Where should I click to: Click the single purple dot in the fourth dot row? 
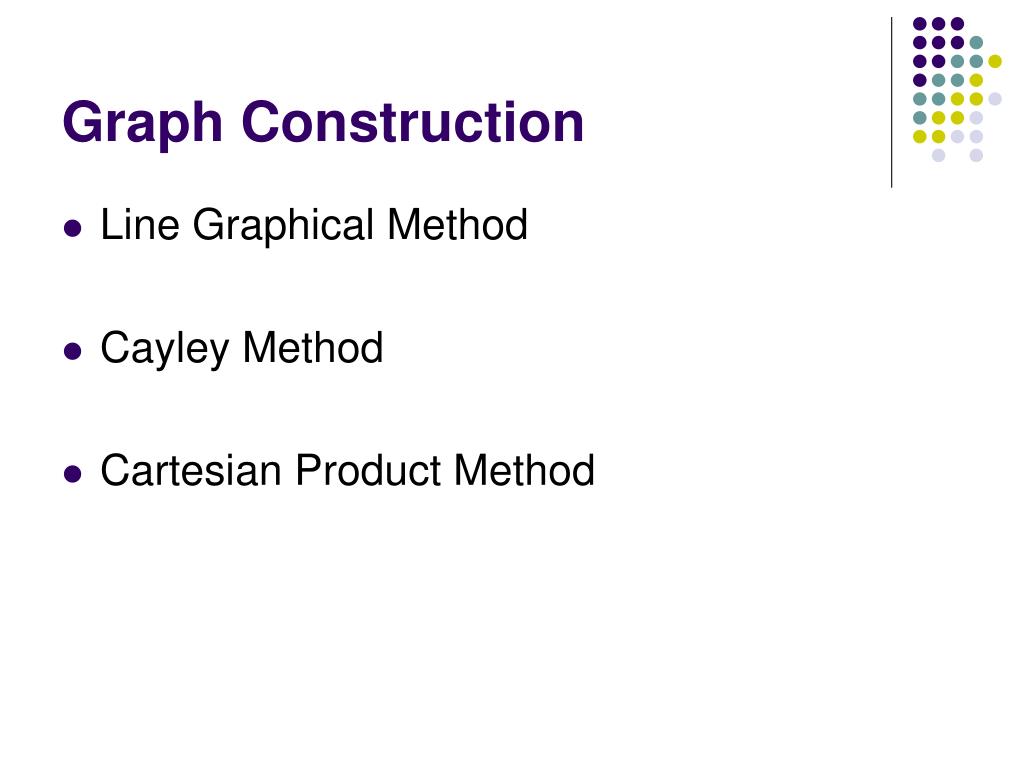point(920,80)
